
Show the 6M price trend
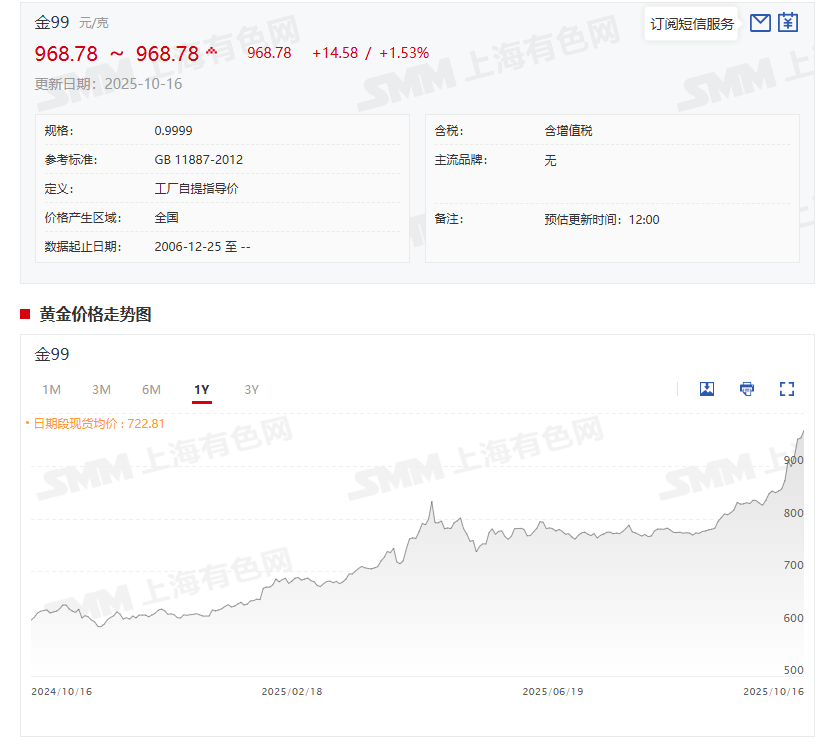coord(151,389)
